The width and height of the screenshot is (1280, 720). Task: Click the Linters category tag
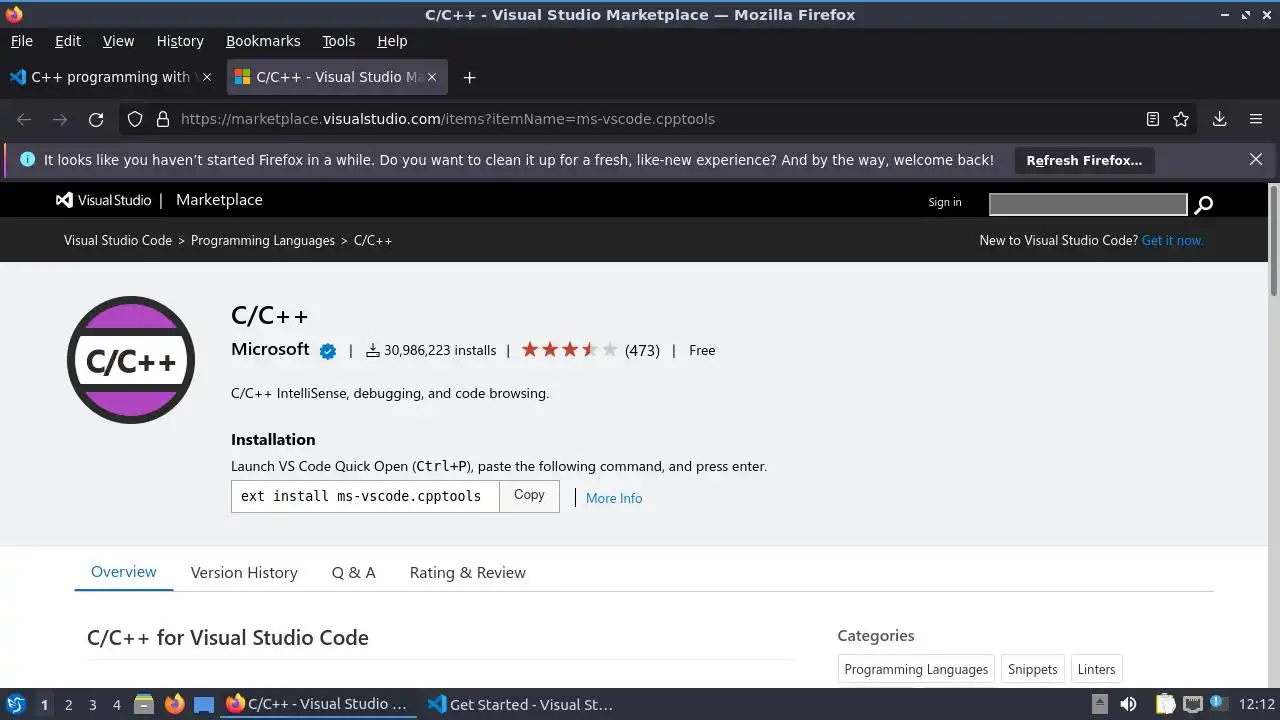click(x=1096, y=669)
